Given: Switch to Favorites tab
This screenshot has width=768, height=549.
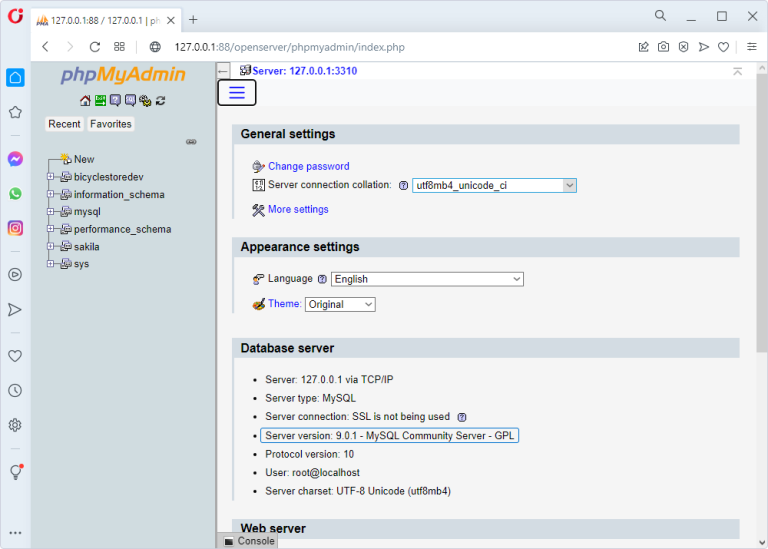Looking at the screenshot, I should 111,124.
